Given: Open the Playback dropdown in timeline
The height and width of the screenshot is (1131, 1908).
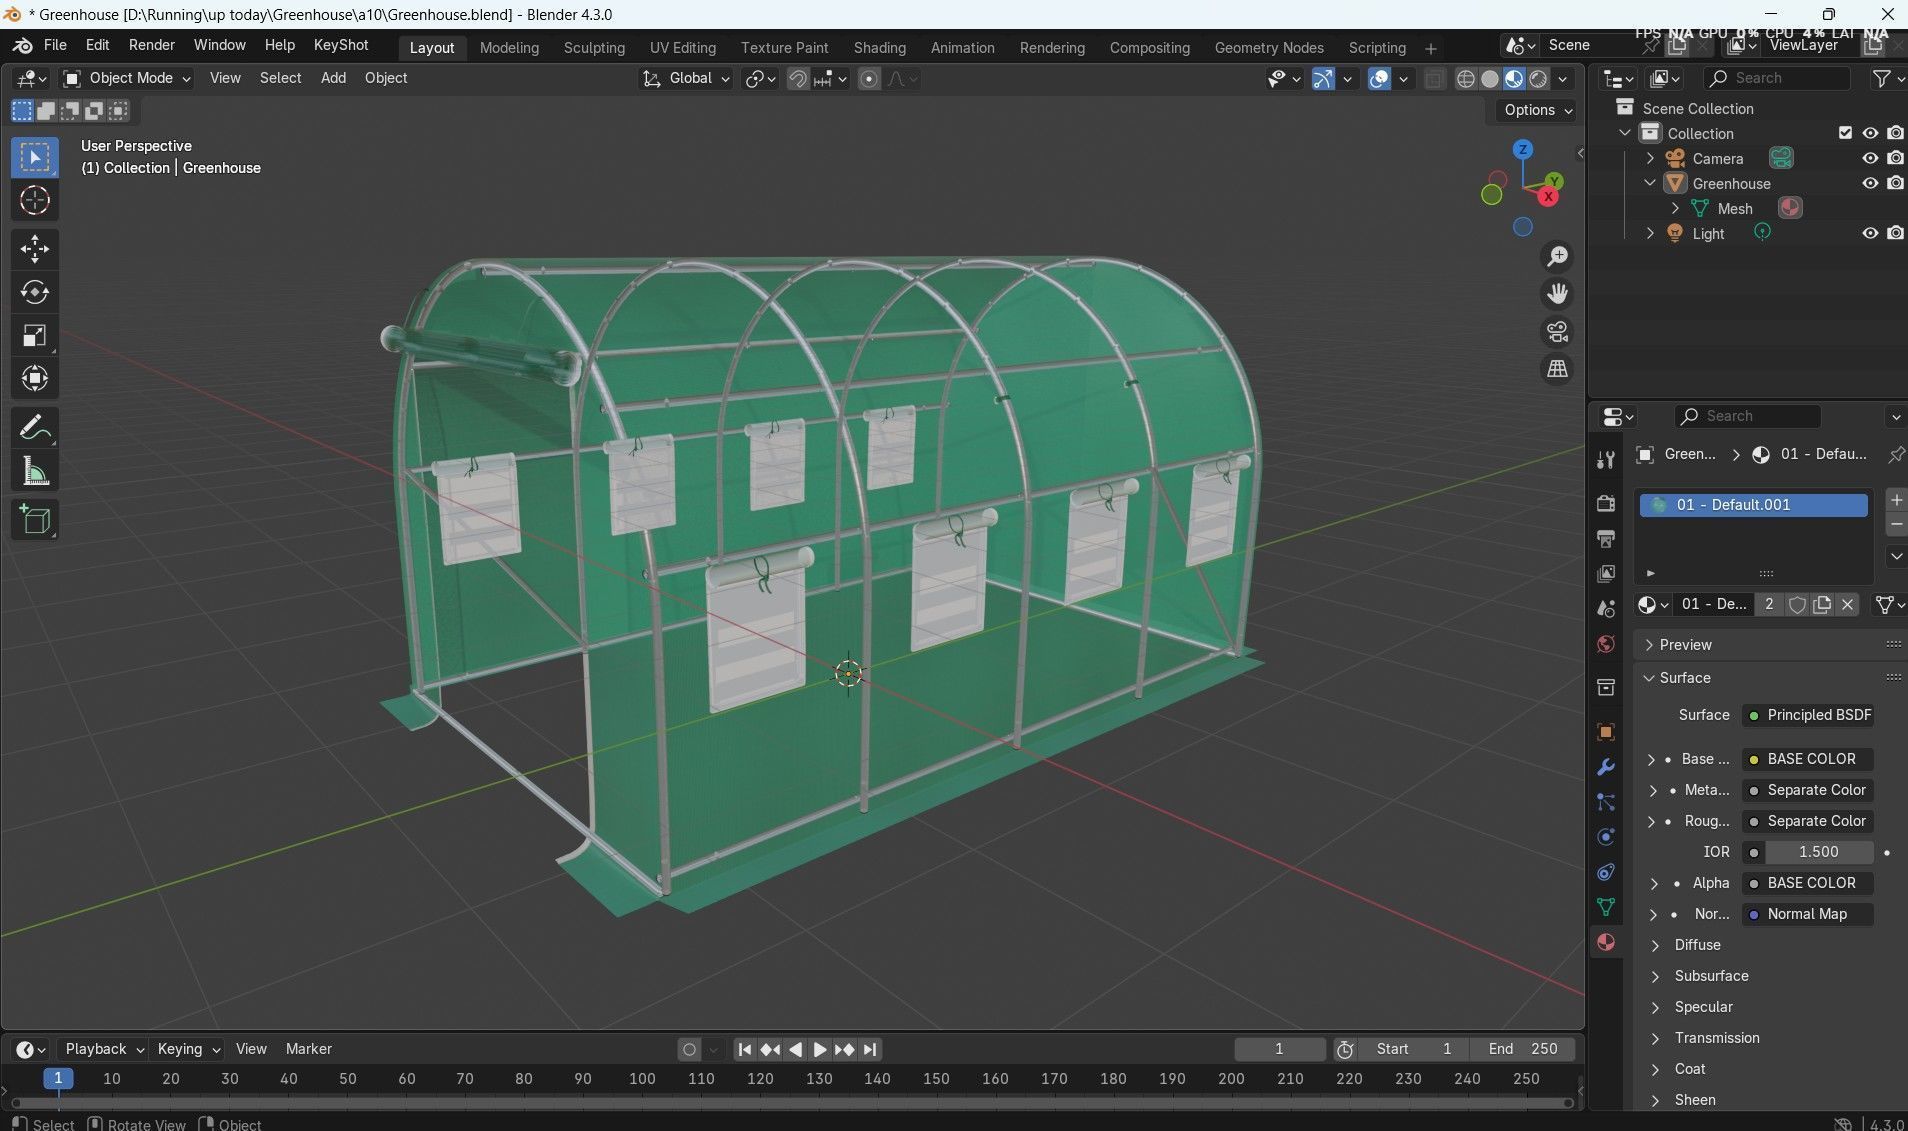Looking at the screenshot, I should pos(104,1049).
